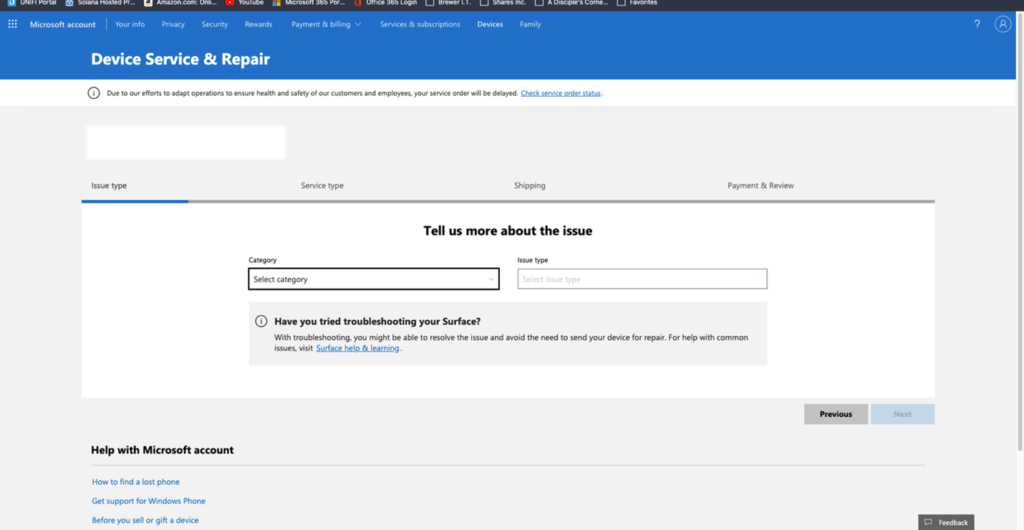Viewport: 1024px width, 530px height.
Task: Open the help question mark icon
Action: (977, 24)
